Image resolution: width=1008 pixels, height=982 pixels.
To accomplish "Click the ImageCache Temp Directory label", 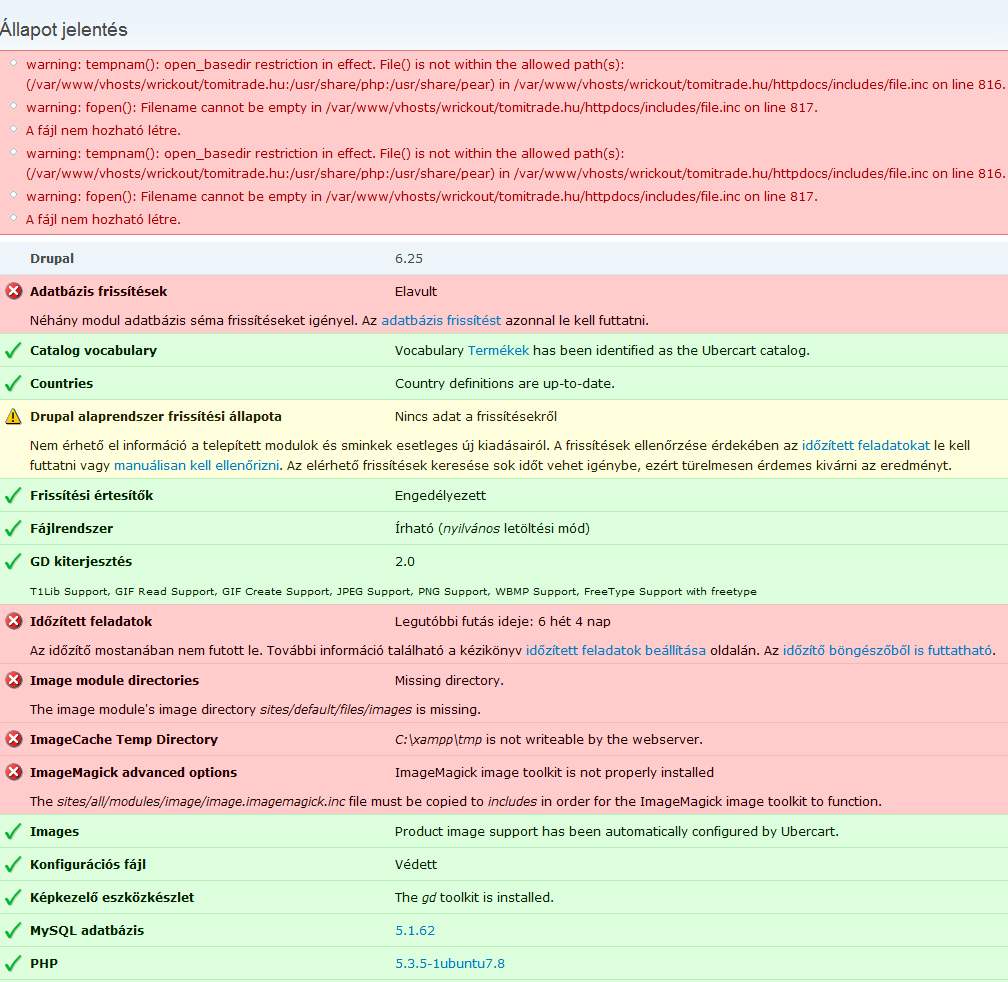I will pyautogui.click(x=124, y=739).
